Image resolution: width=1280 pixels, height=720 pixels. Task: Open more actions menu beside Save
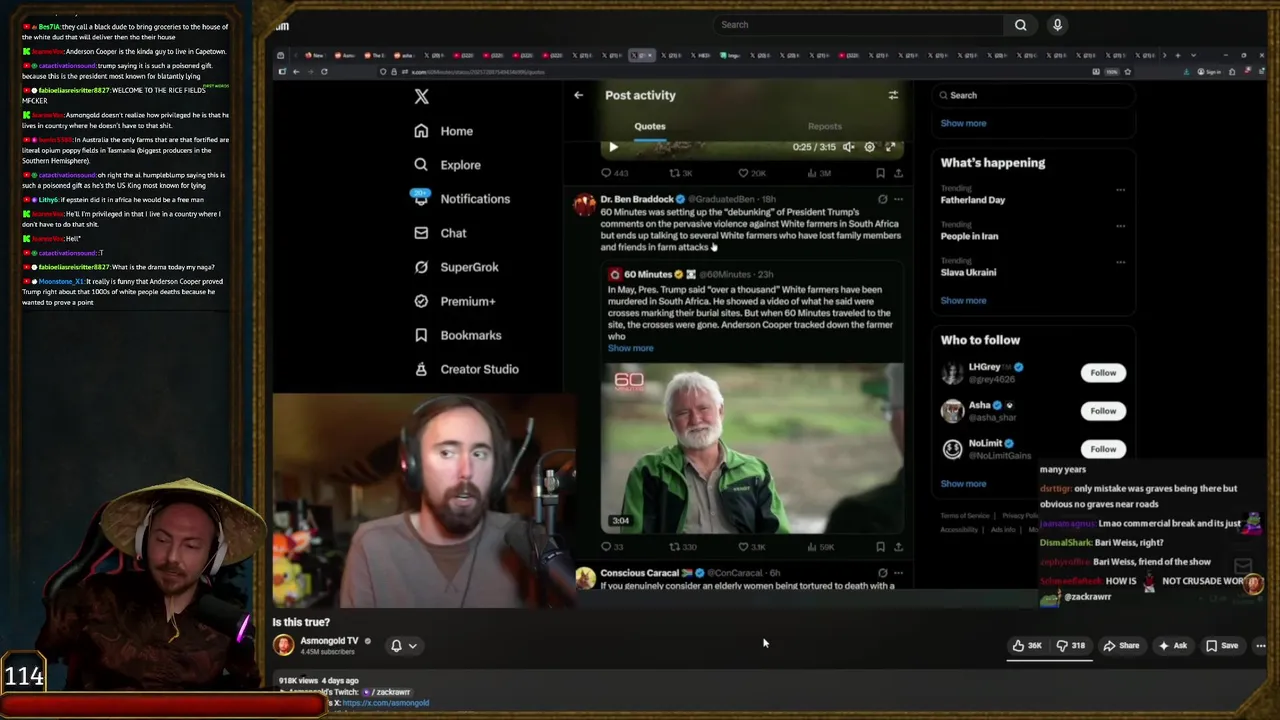click(1260, 646)
